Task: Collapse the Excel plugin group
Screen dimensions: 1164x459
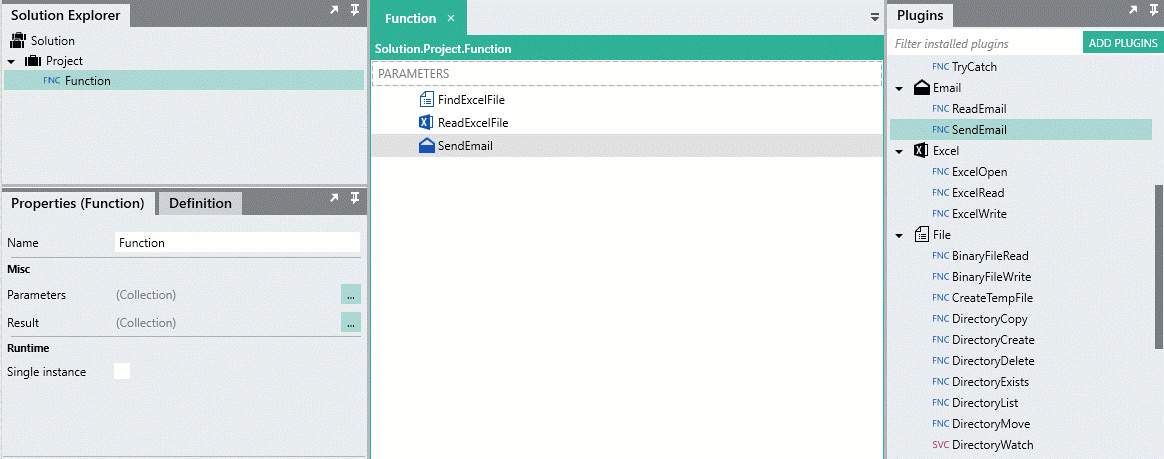Action: [899, 152]
